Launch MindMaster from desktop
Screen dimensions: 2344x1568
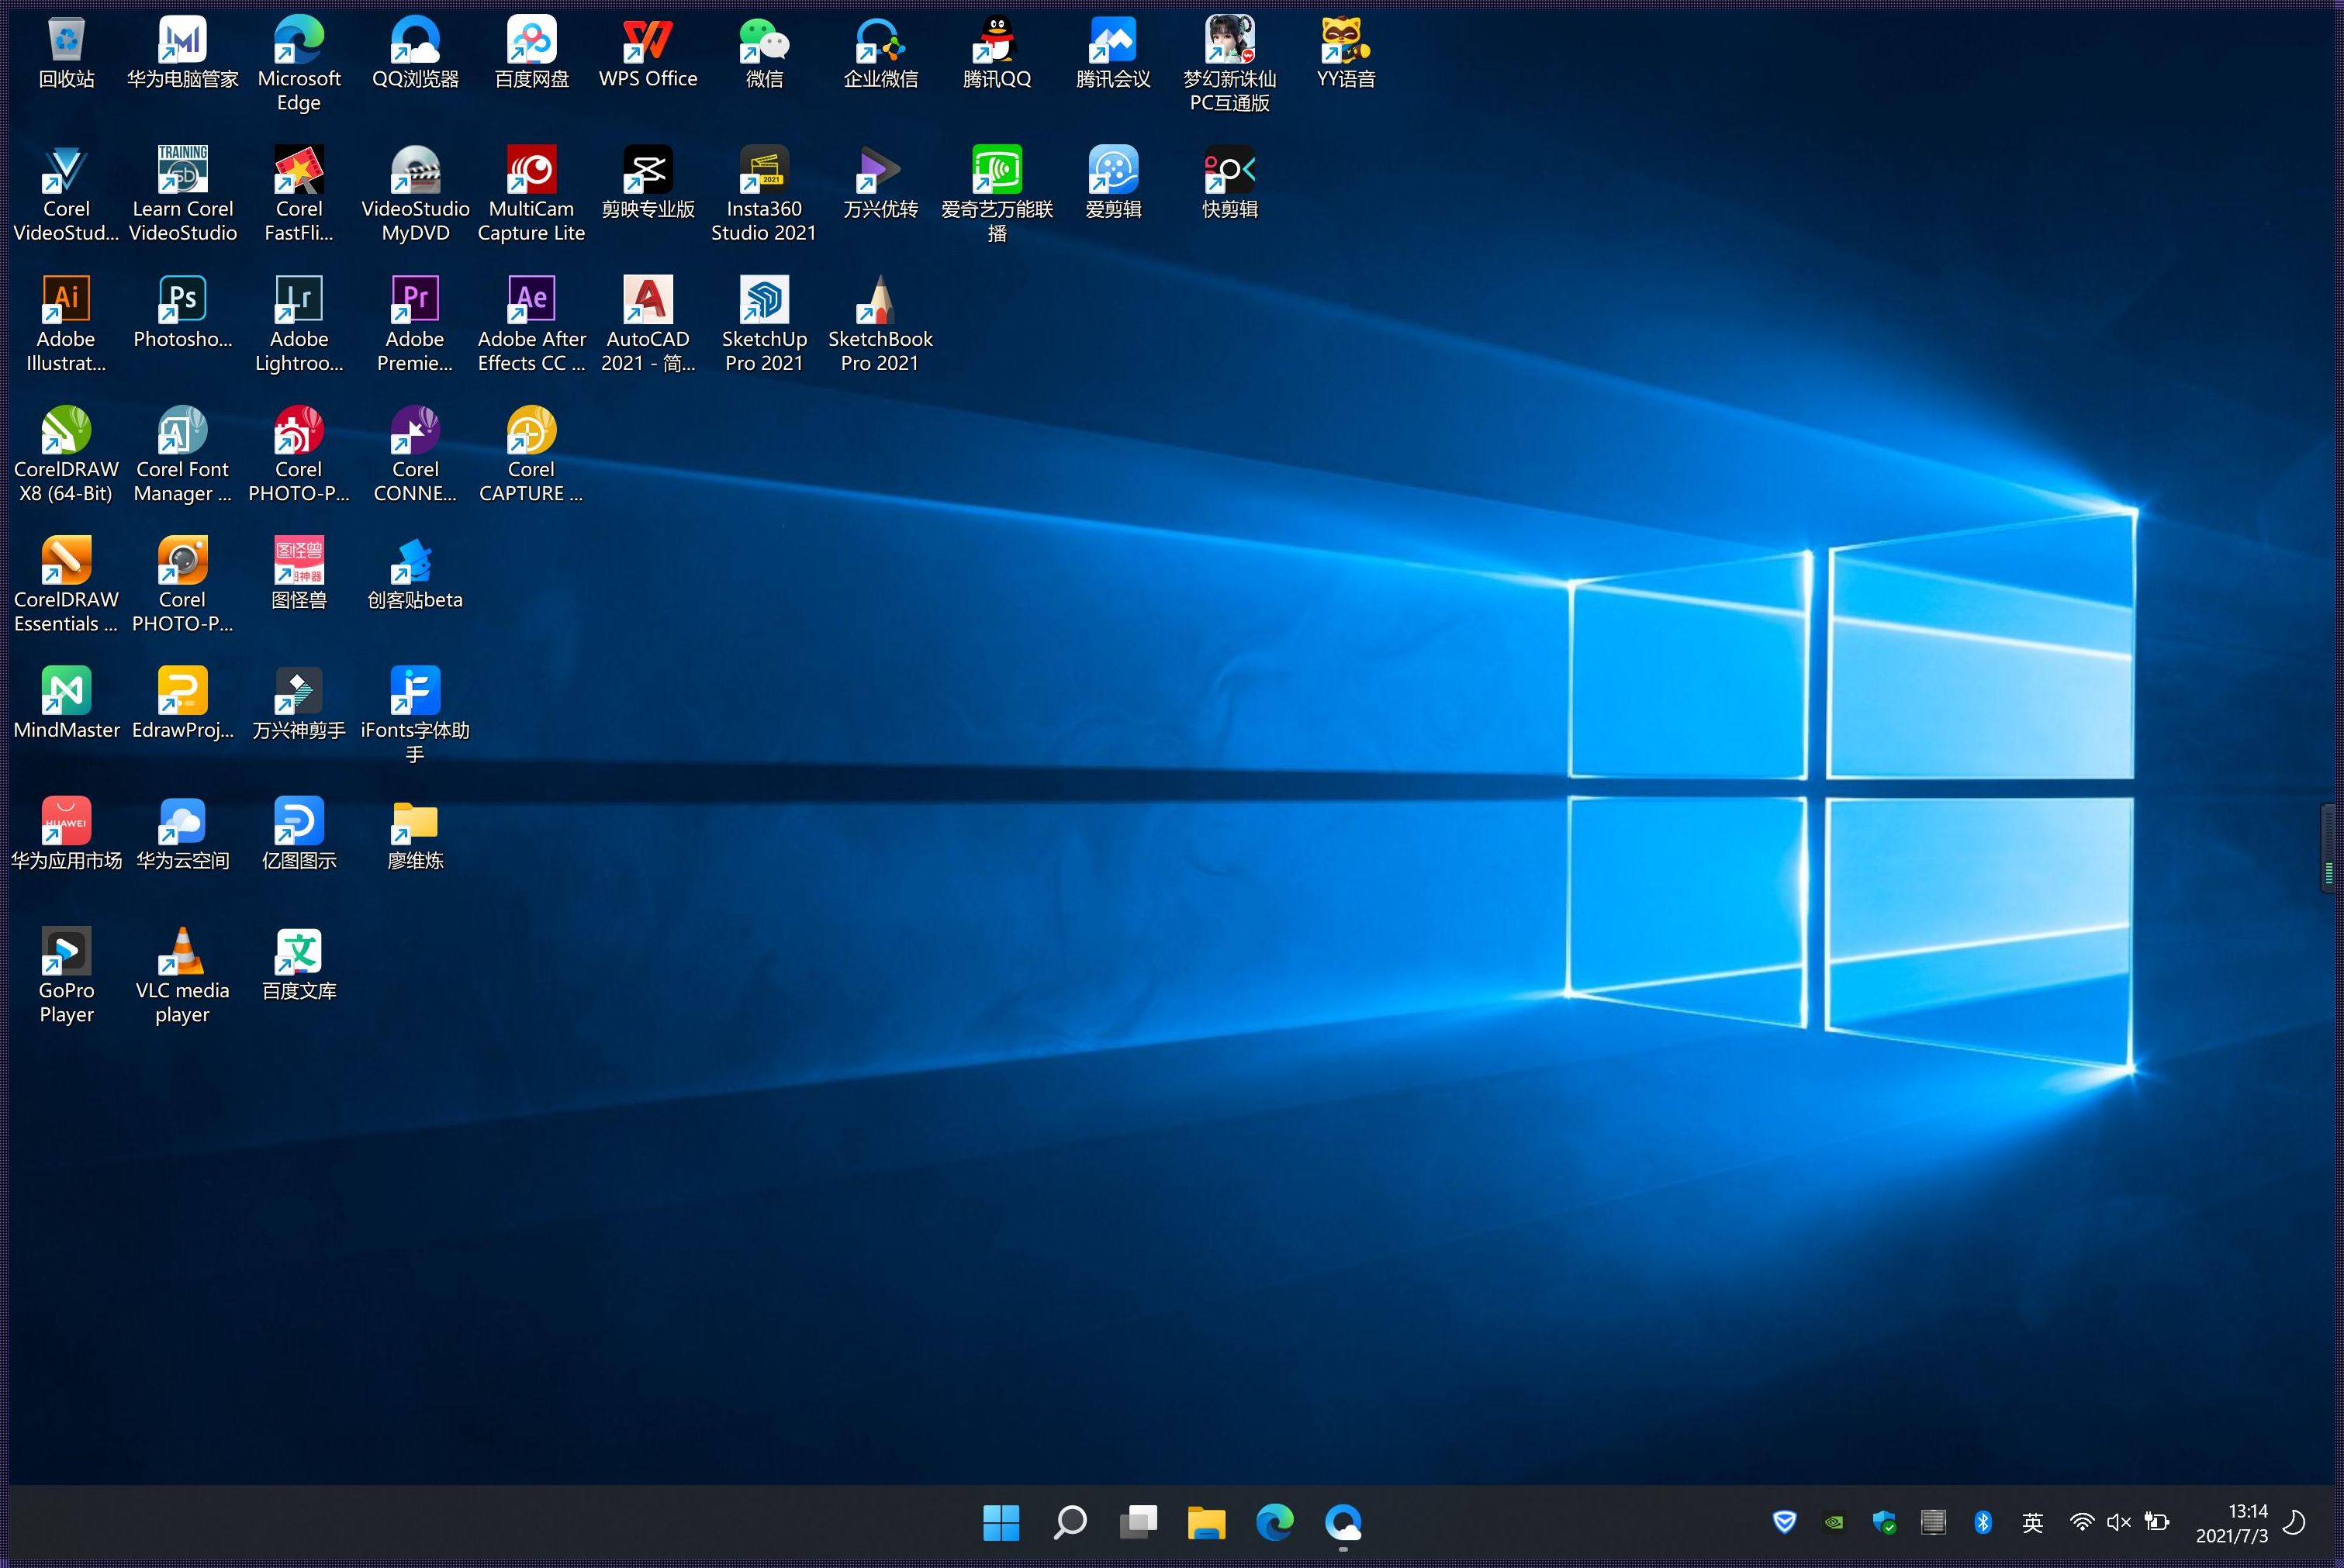click(66, 692)
